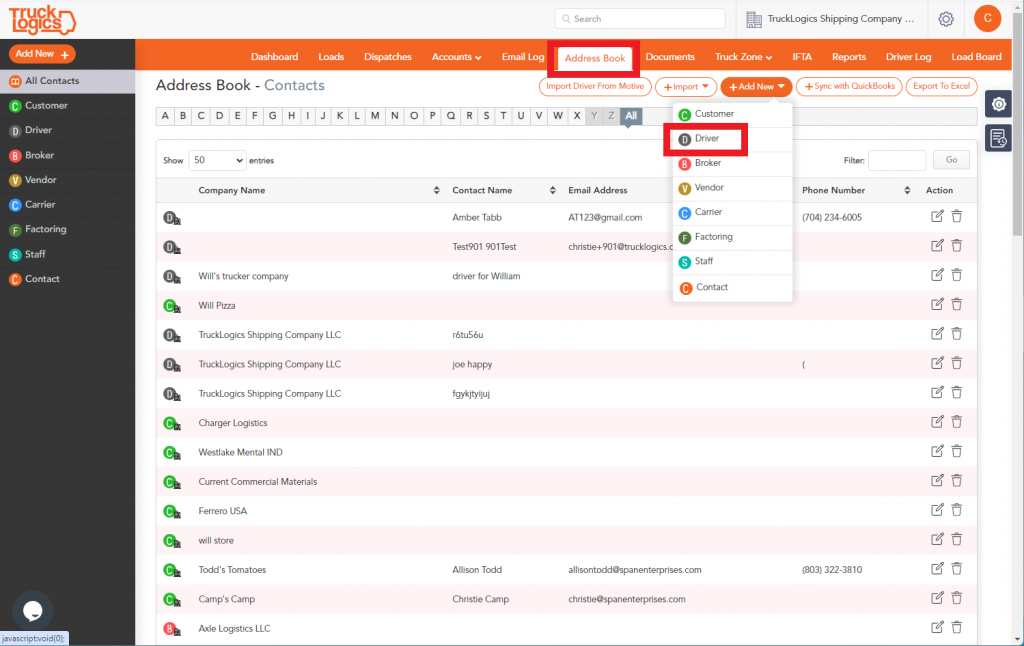Edit the Amber Tabb contact row

(937, 216)
